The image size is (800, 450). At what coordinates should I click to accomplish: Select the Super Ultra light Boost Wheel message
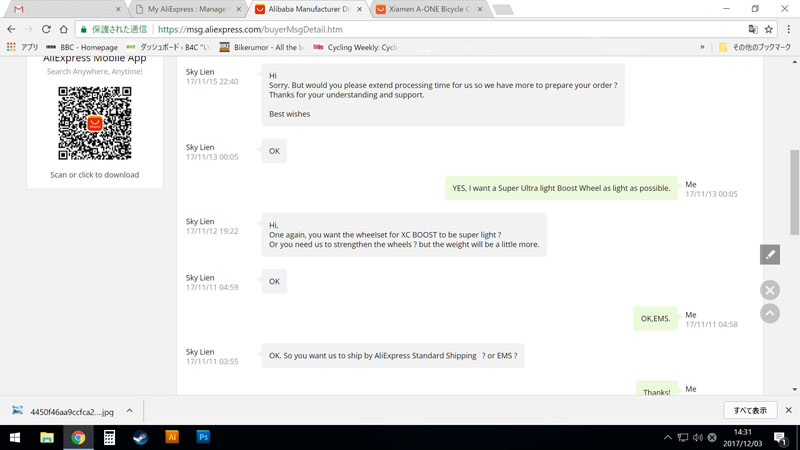[561, 188]
